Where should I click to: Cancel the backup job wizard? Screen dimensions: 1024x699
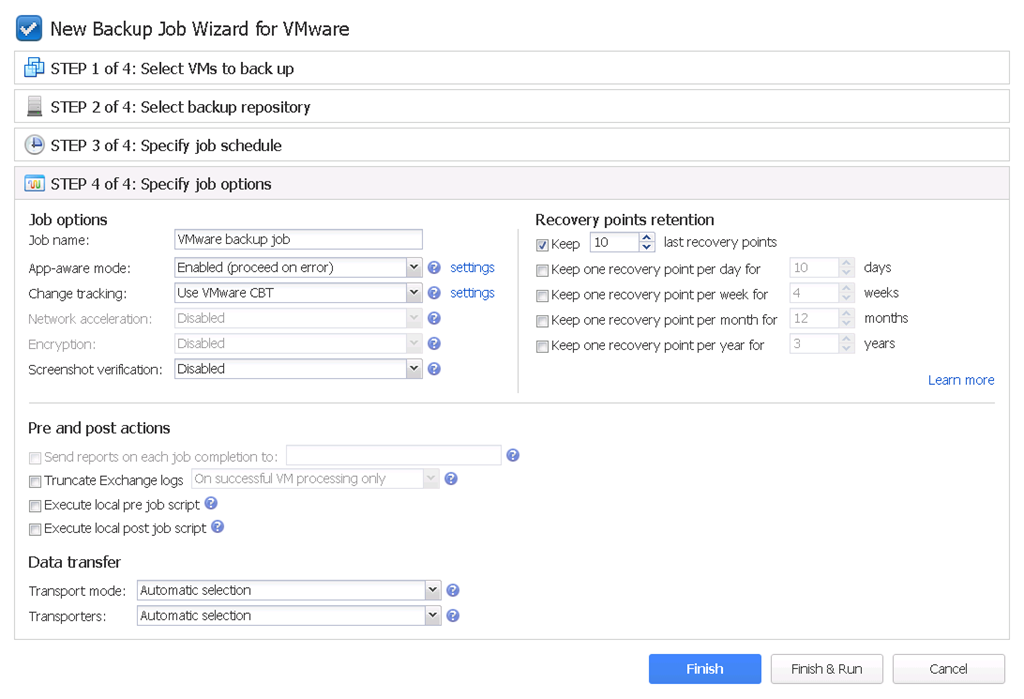[x=948, y=669]
